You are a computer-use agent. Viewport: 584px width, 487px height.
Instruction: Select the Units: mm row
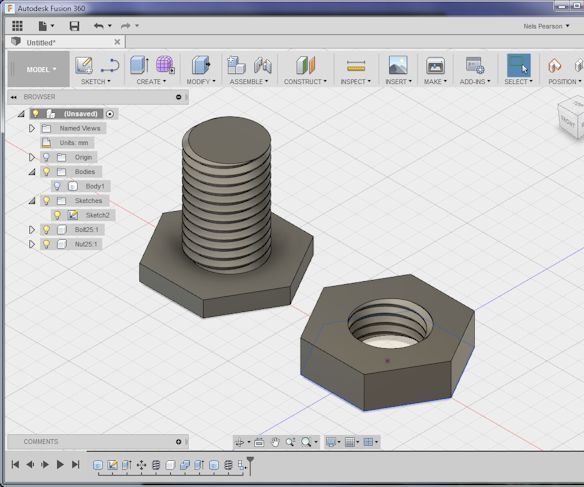[67, 143]
